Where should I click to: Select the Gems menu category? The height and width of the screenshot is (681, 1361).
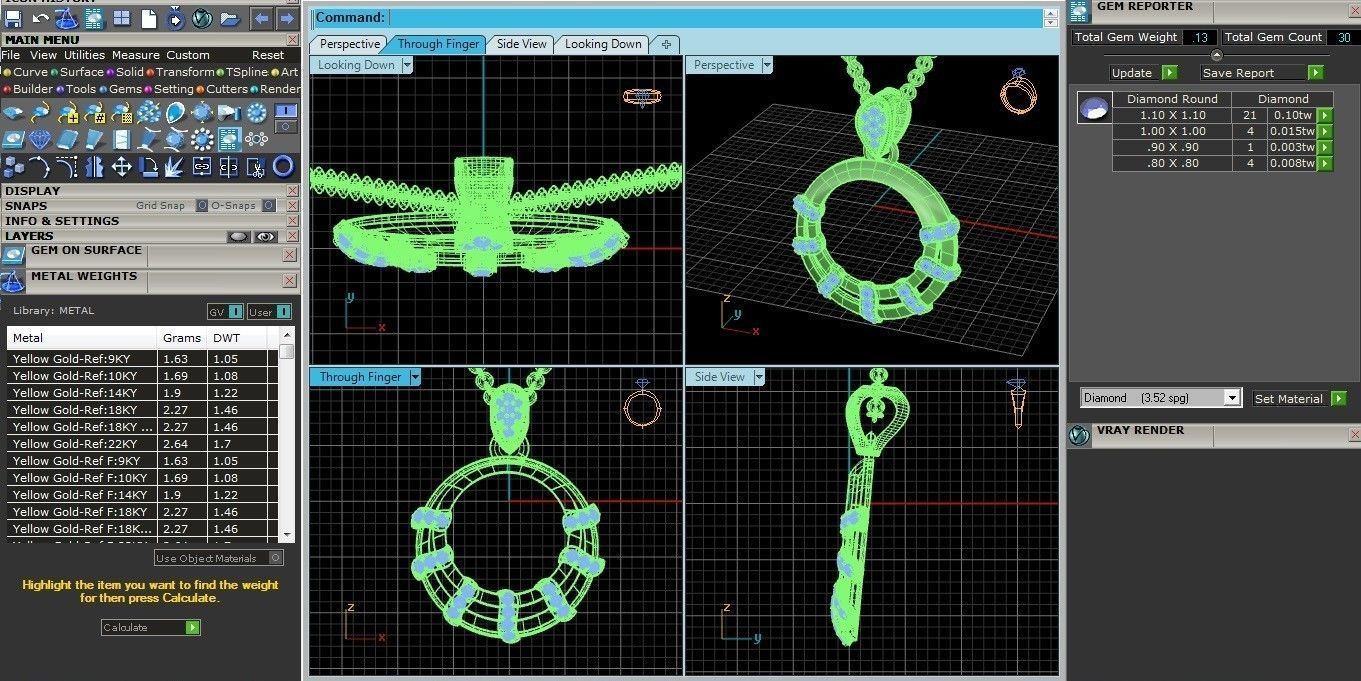[121, 89]
